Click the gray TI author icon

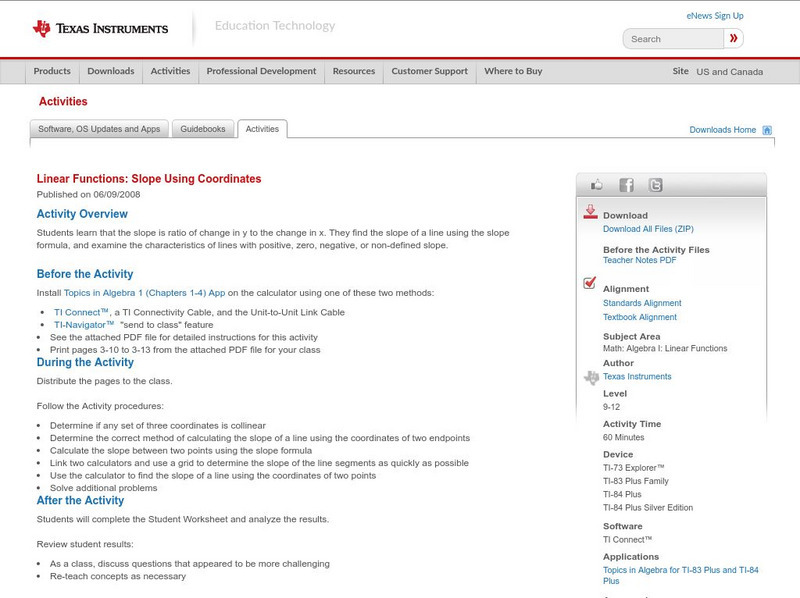(x=591, y=378)
